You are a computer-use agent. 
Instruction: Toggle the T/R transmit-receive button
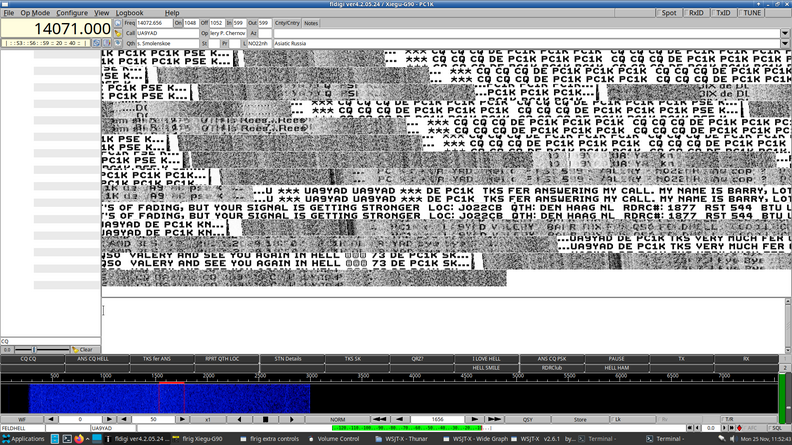click(748, 419)
